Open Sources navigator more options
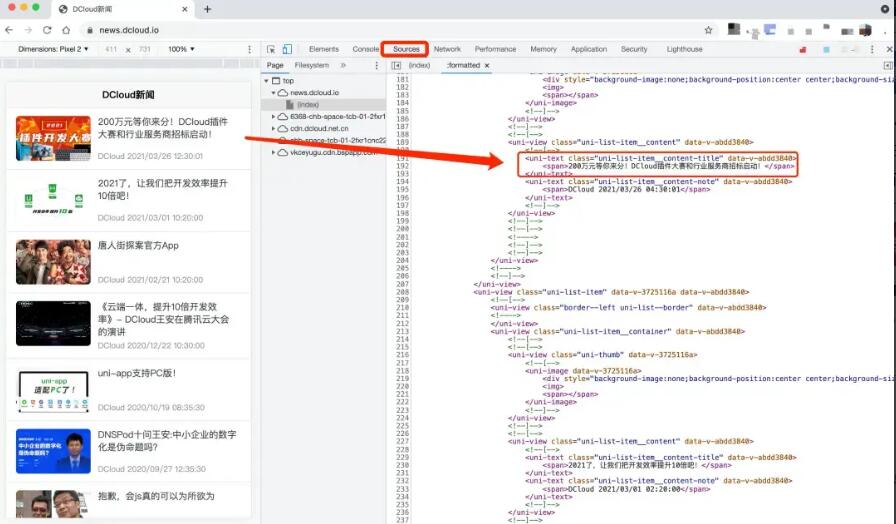 376,65
